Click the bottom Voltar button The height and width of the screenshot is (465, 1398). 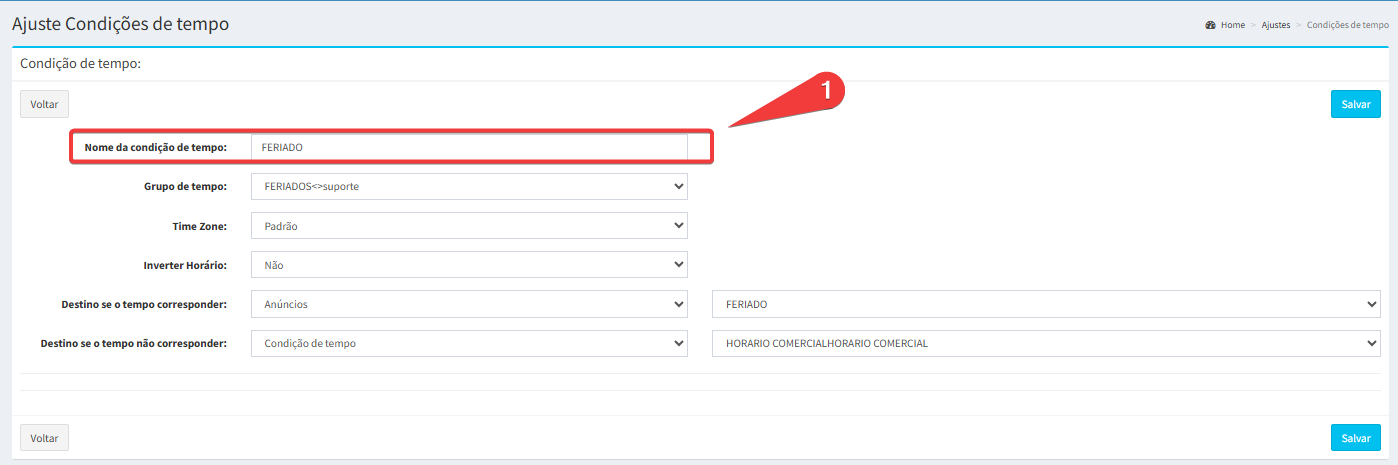click(44, 438)
